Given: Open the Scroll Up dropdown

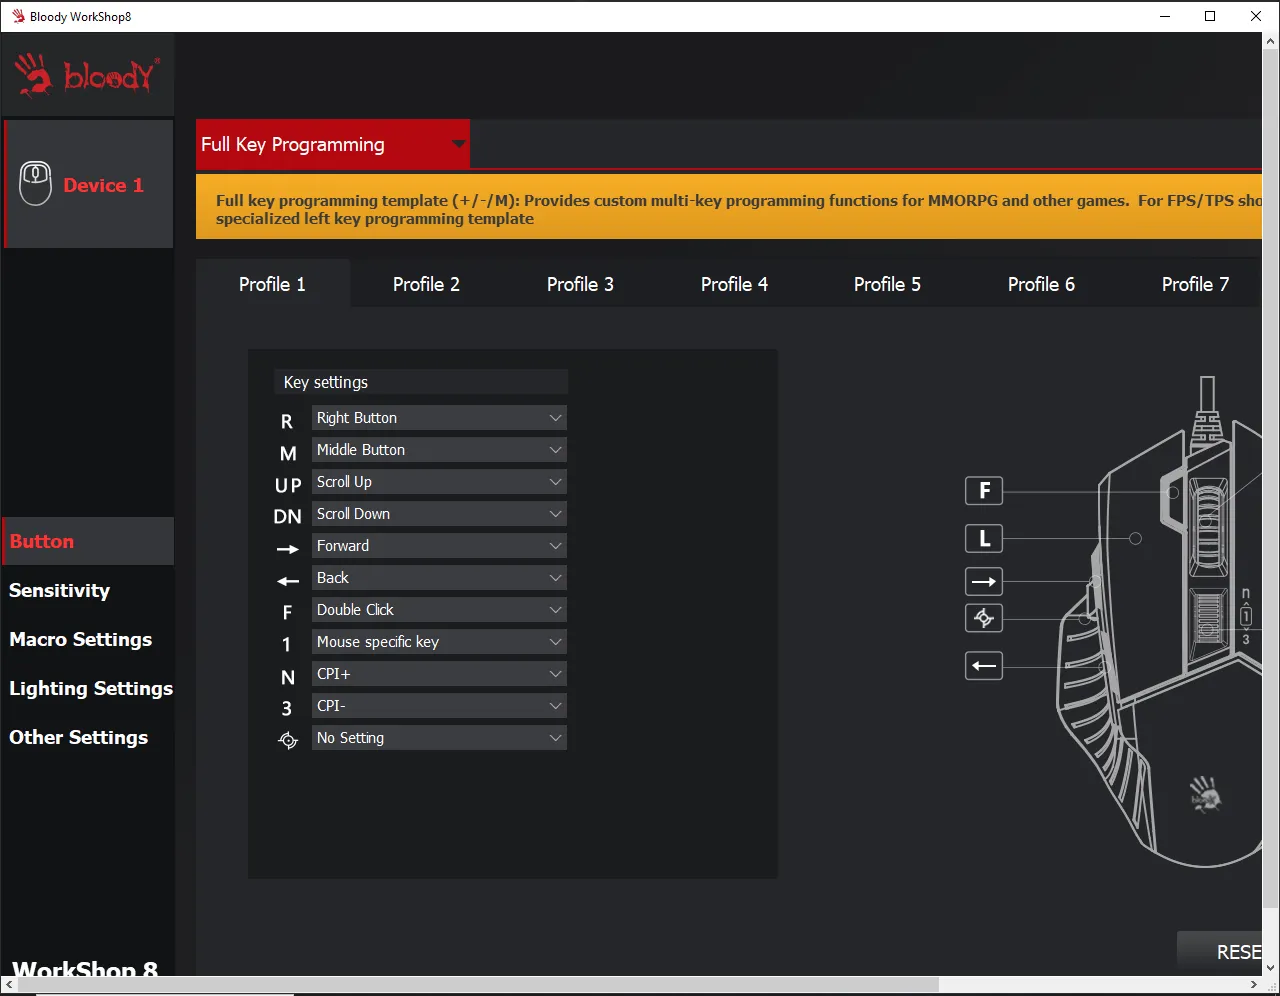Looking at the screenshot, I should point(439,482).
